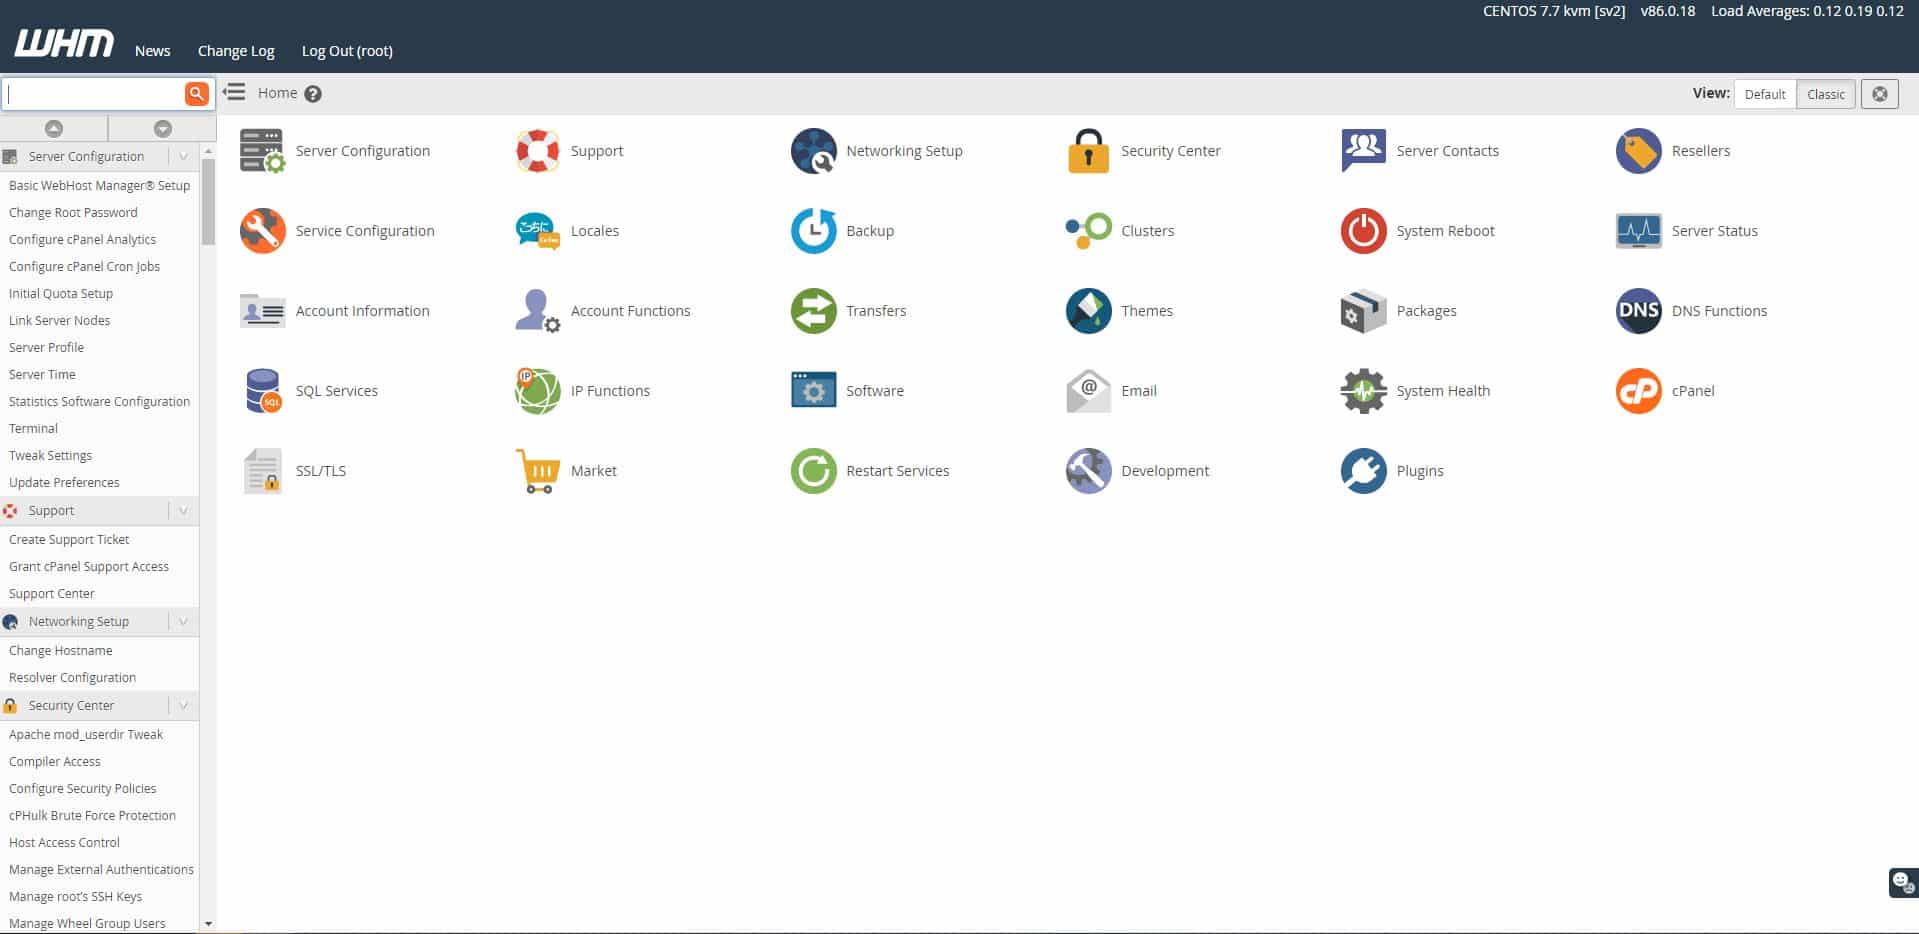Open the SQL Services database icon
The width and height of the screenshot is (1919, 934).
pos(262,391)
